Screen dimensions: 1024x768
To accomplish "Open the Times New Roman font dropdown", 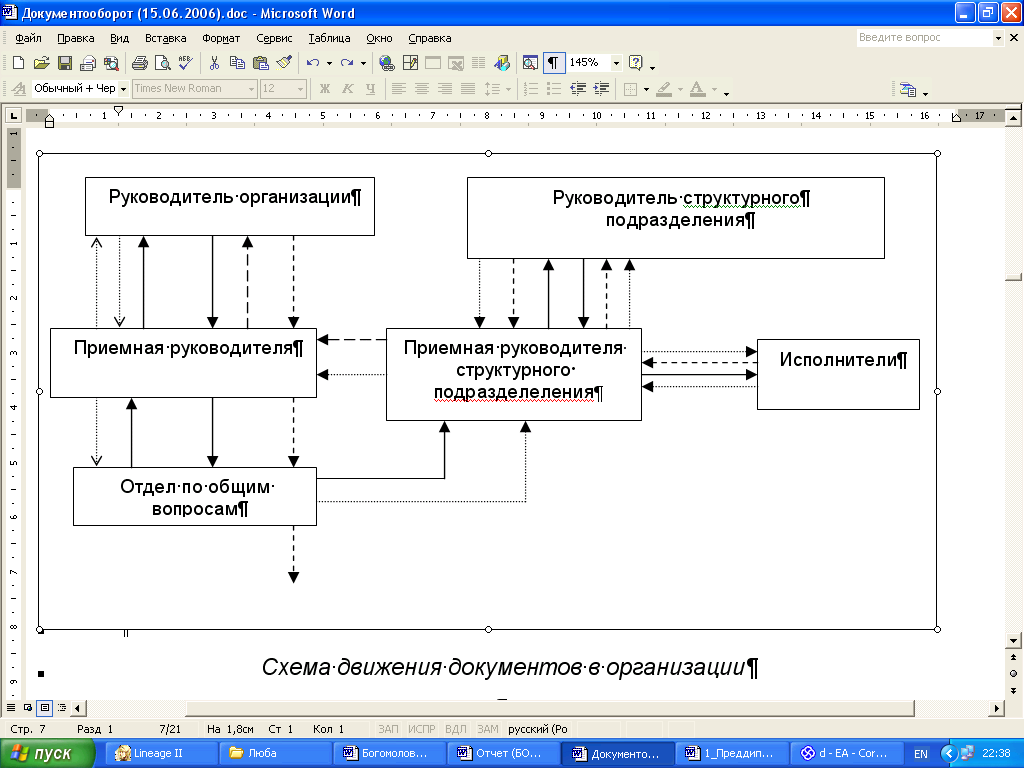I will (x=251, y=89).
